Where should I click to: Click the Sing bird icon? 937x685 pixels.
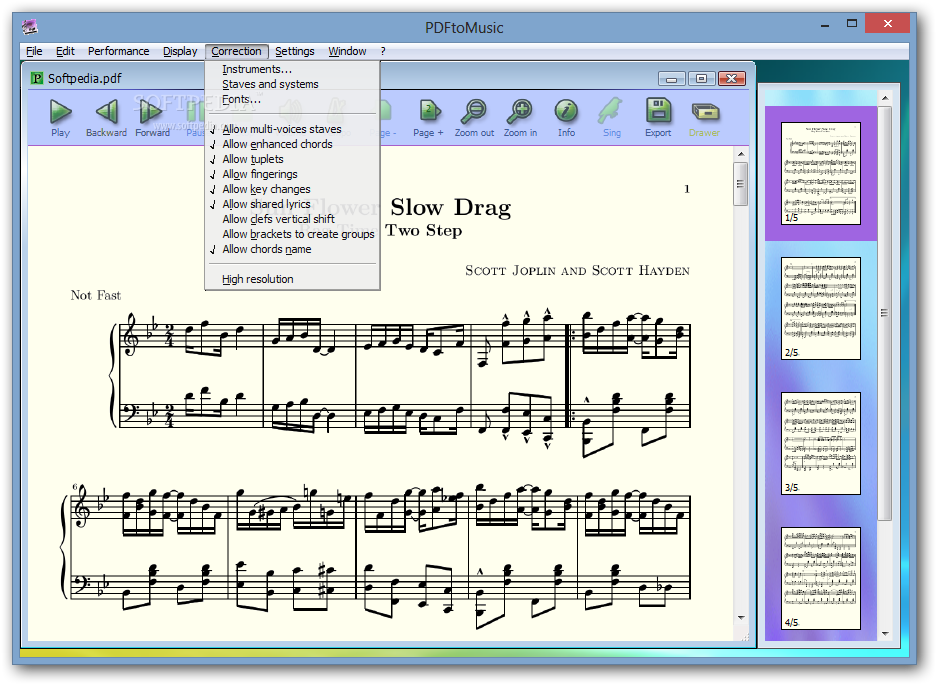(x=611, y=111)
